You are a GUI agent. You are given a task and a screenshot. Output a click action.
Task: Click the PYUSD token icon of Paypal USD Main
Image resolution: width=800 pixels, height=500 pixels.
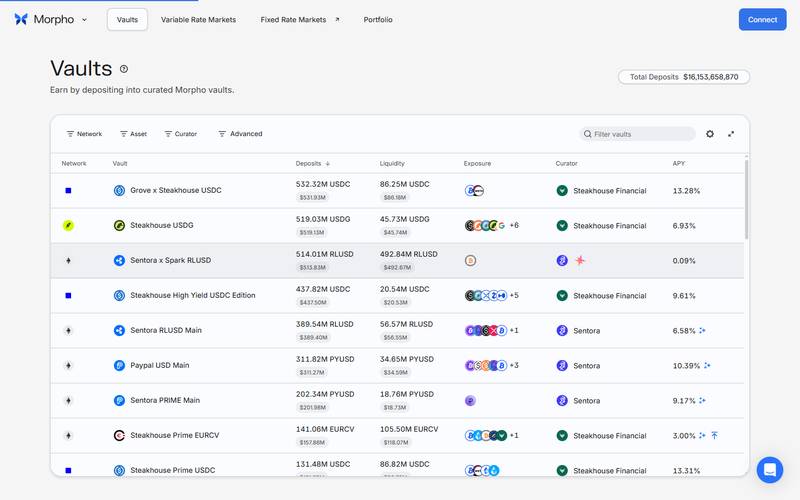coord(119,365)
